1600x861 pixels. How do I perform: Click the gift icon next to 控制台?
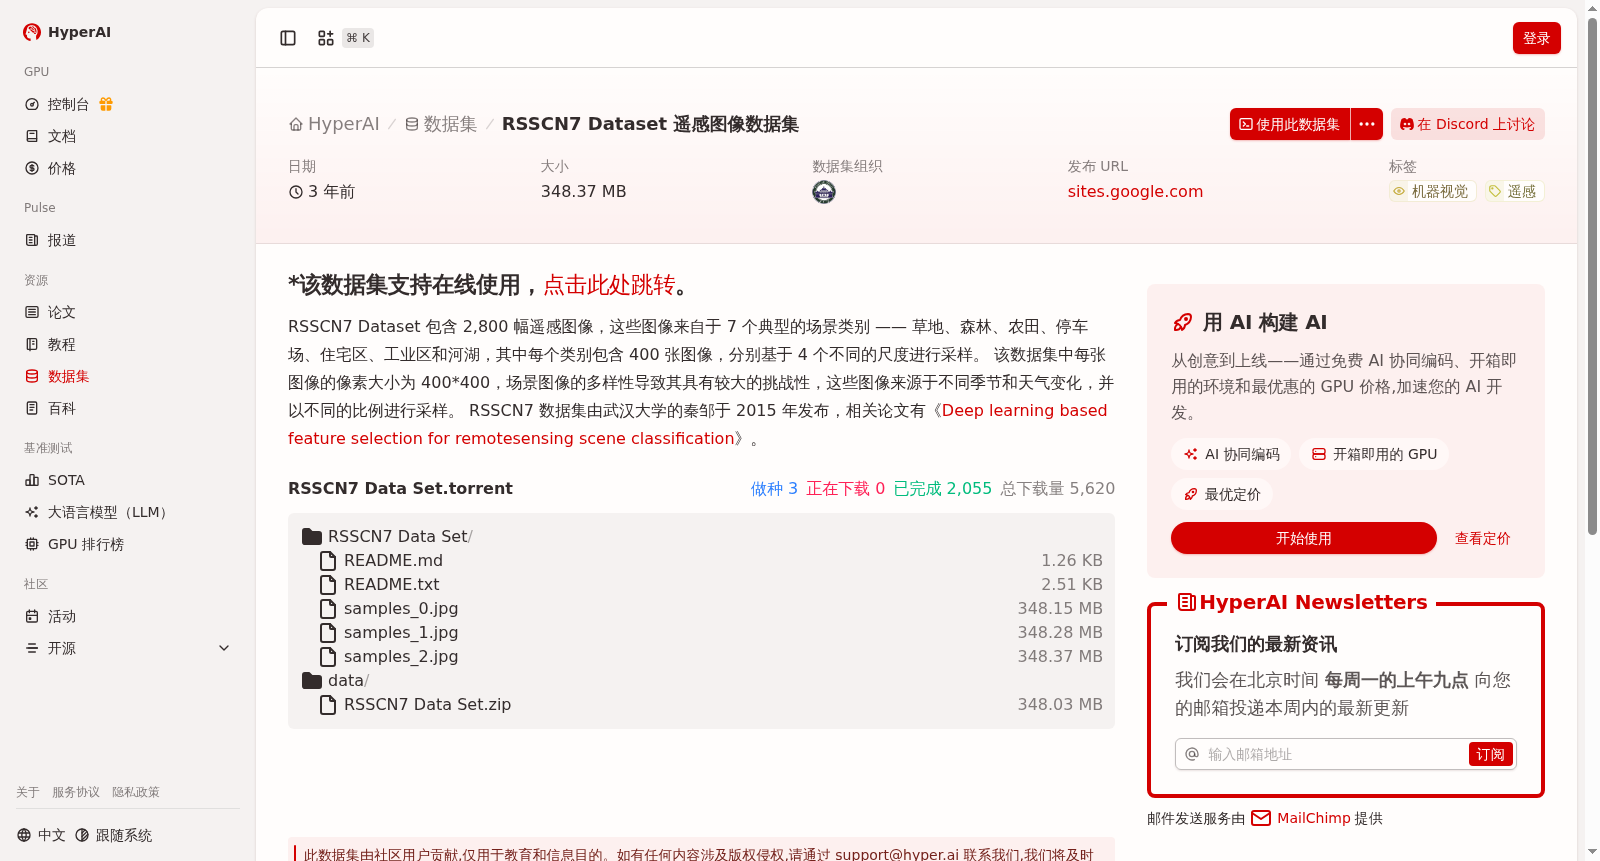tap(106, 104)
